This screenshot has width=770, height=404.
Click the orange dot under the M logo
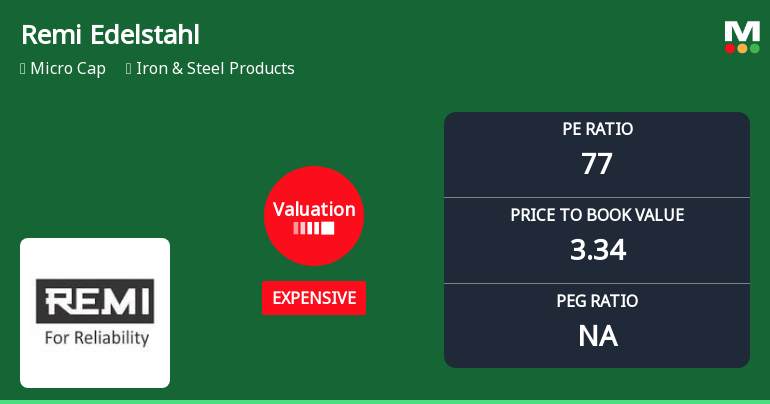[x=743, y=48]
